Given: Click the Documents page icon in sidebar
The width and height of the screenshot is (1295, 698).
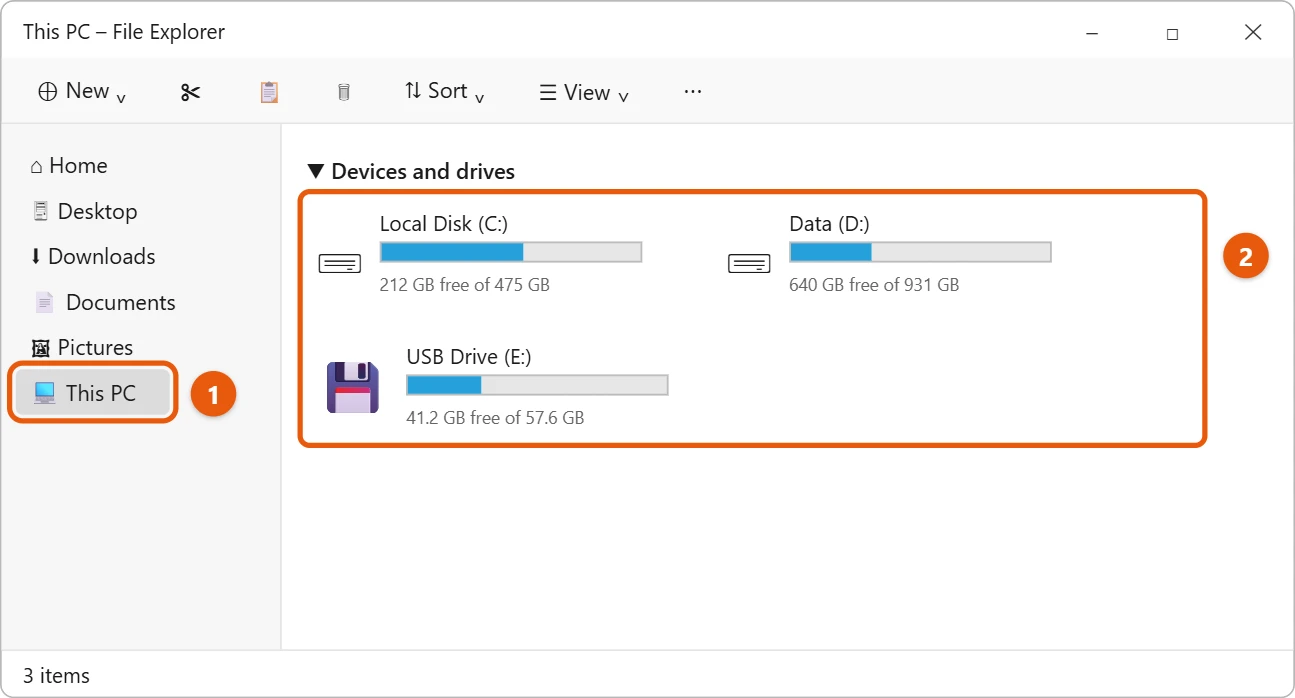Looking at the screenshot, I should click(x=44, y=302).
